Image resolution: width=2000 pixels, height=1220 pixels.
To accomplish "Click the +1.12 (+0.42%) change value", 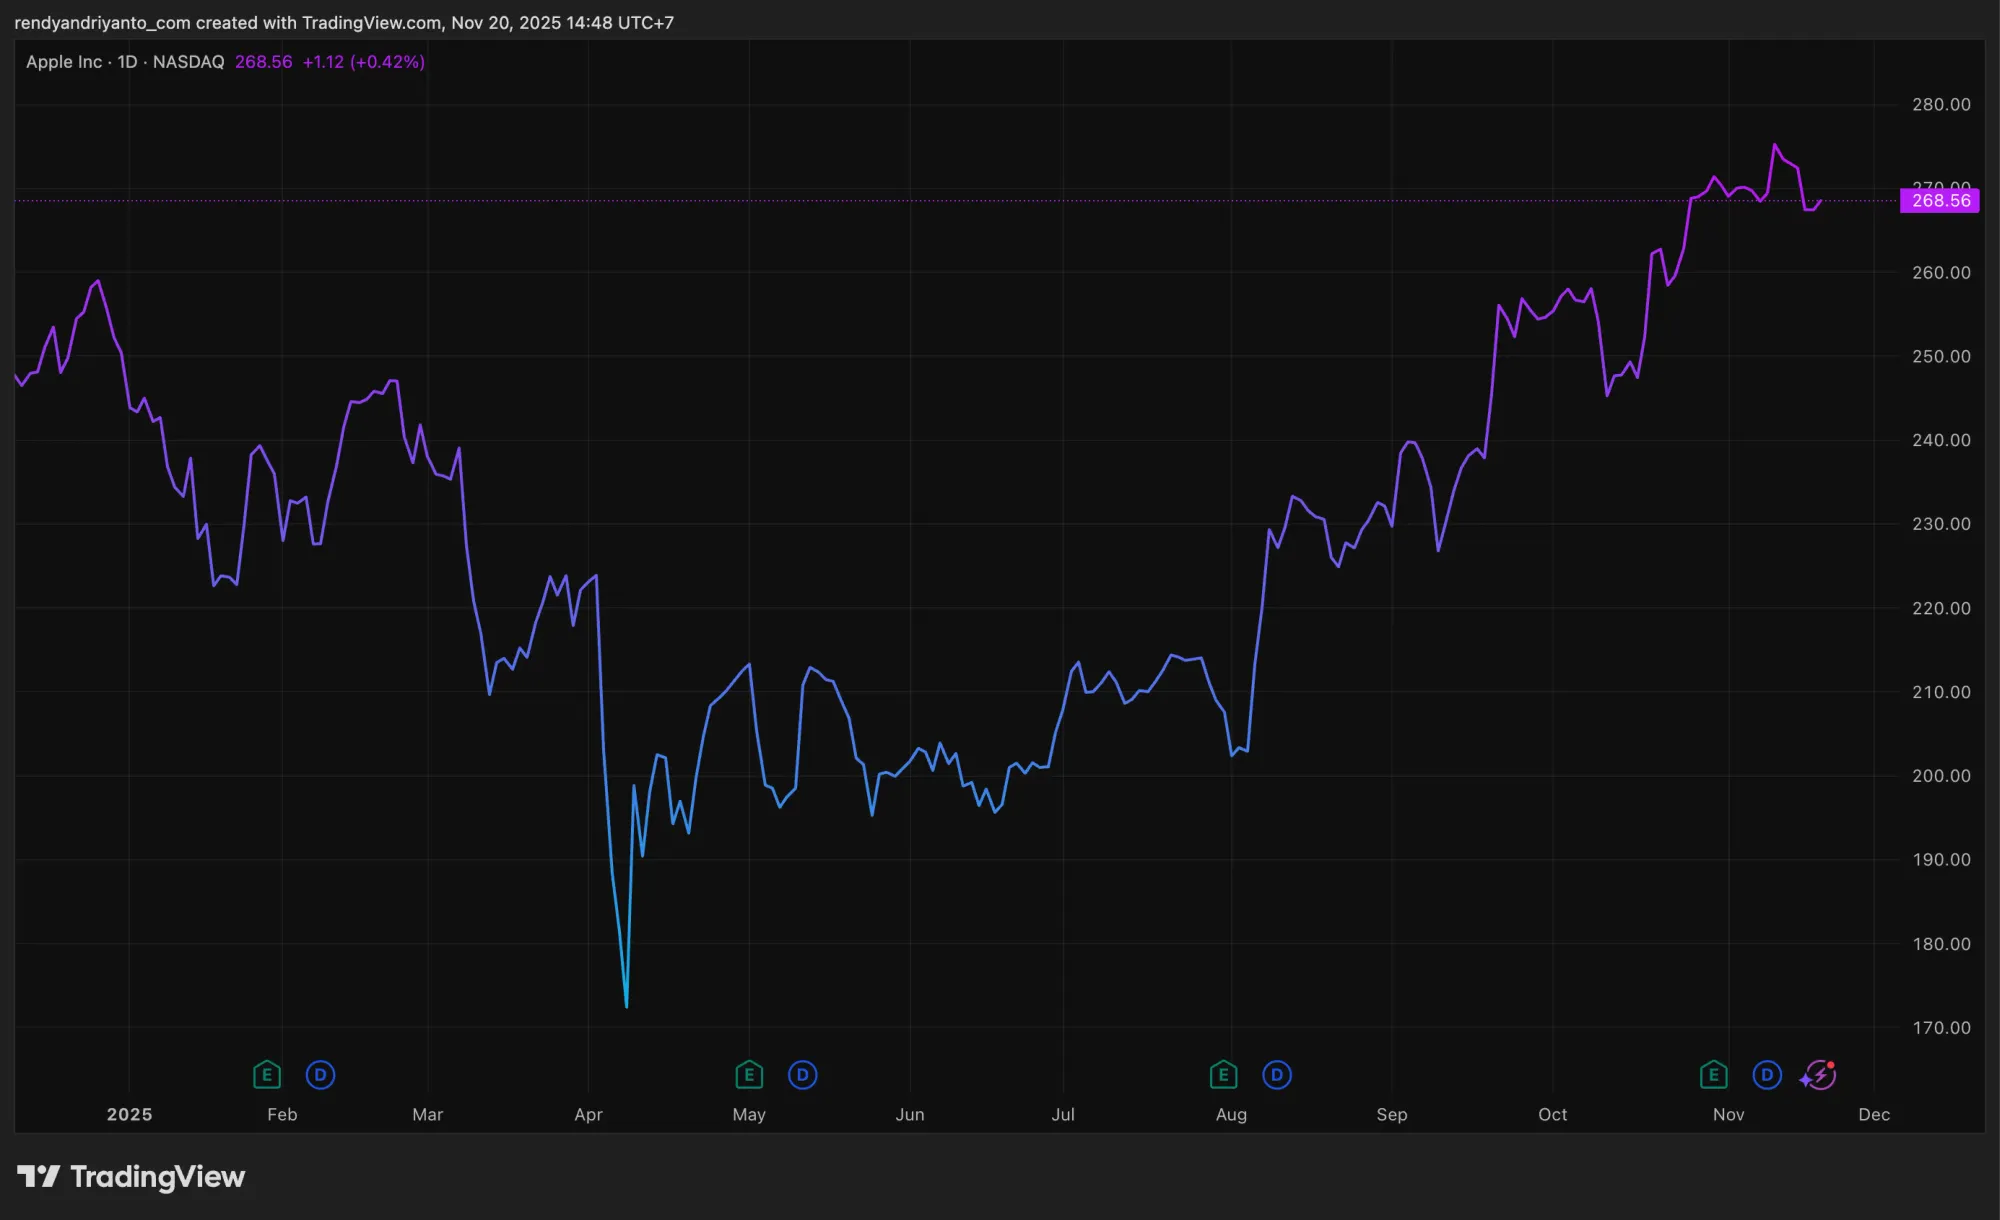I will tap(364, 62).
